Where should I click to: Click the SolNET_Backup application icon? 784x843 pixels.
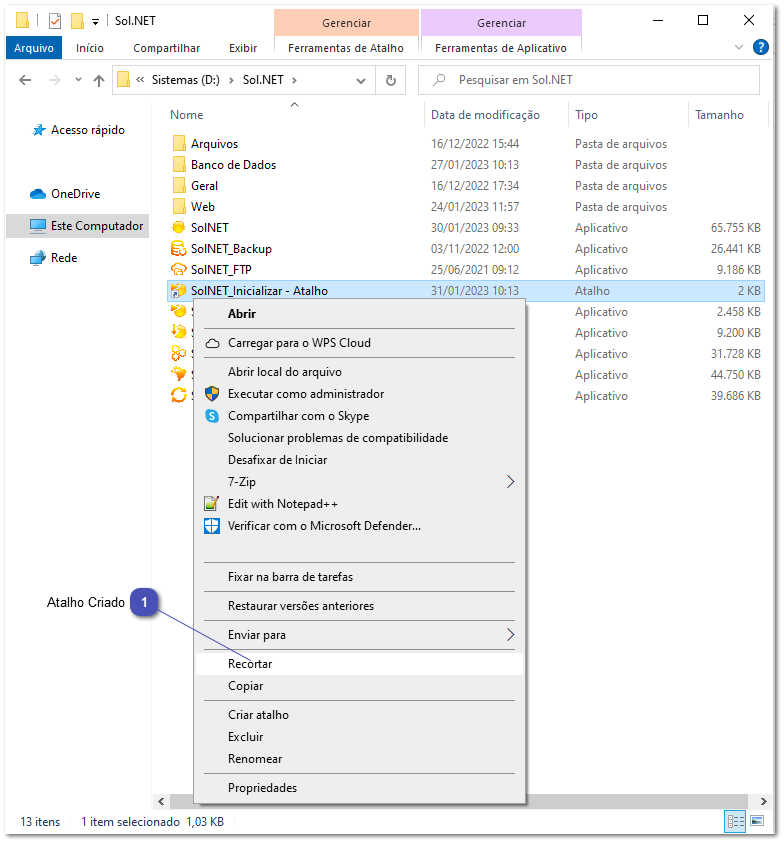tap(179, 248)
